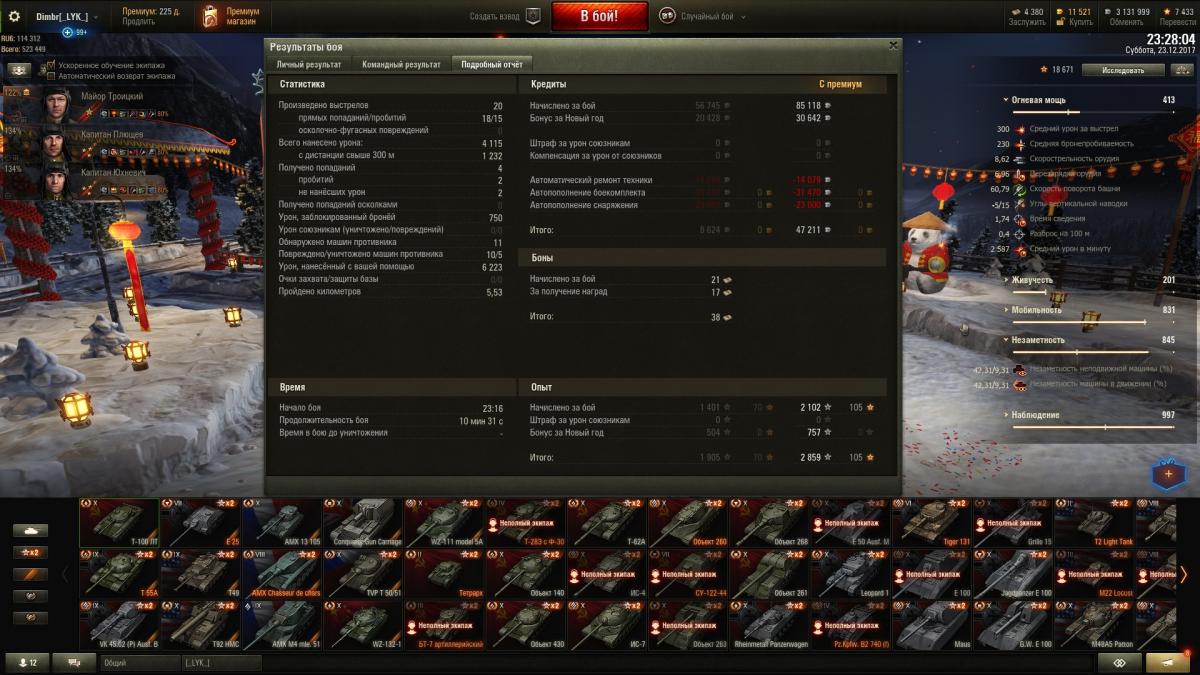
Task: Select the Объект 268 tank
Action: tap(769, 523)
